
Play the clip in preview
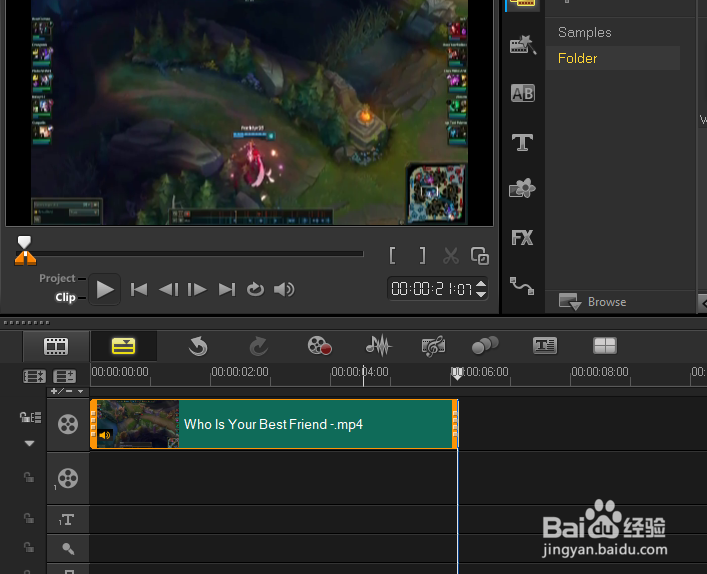click(x=105, y=289)
